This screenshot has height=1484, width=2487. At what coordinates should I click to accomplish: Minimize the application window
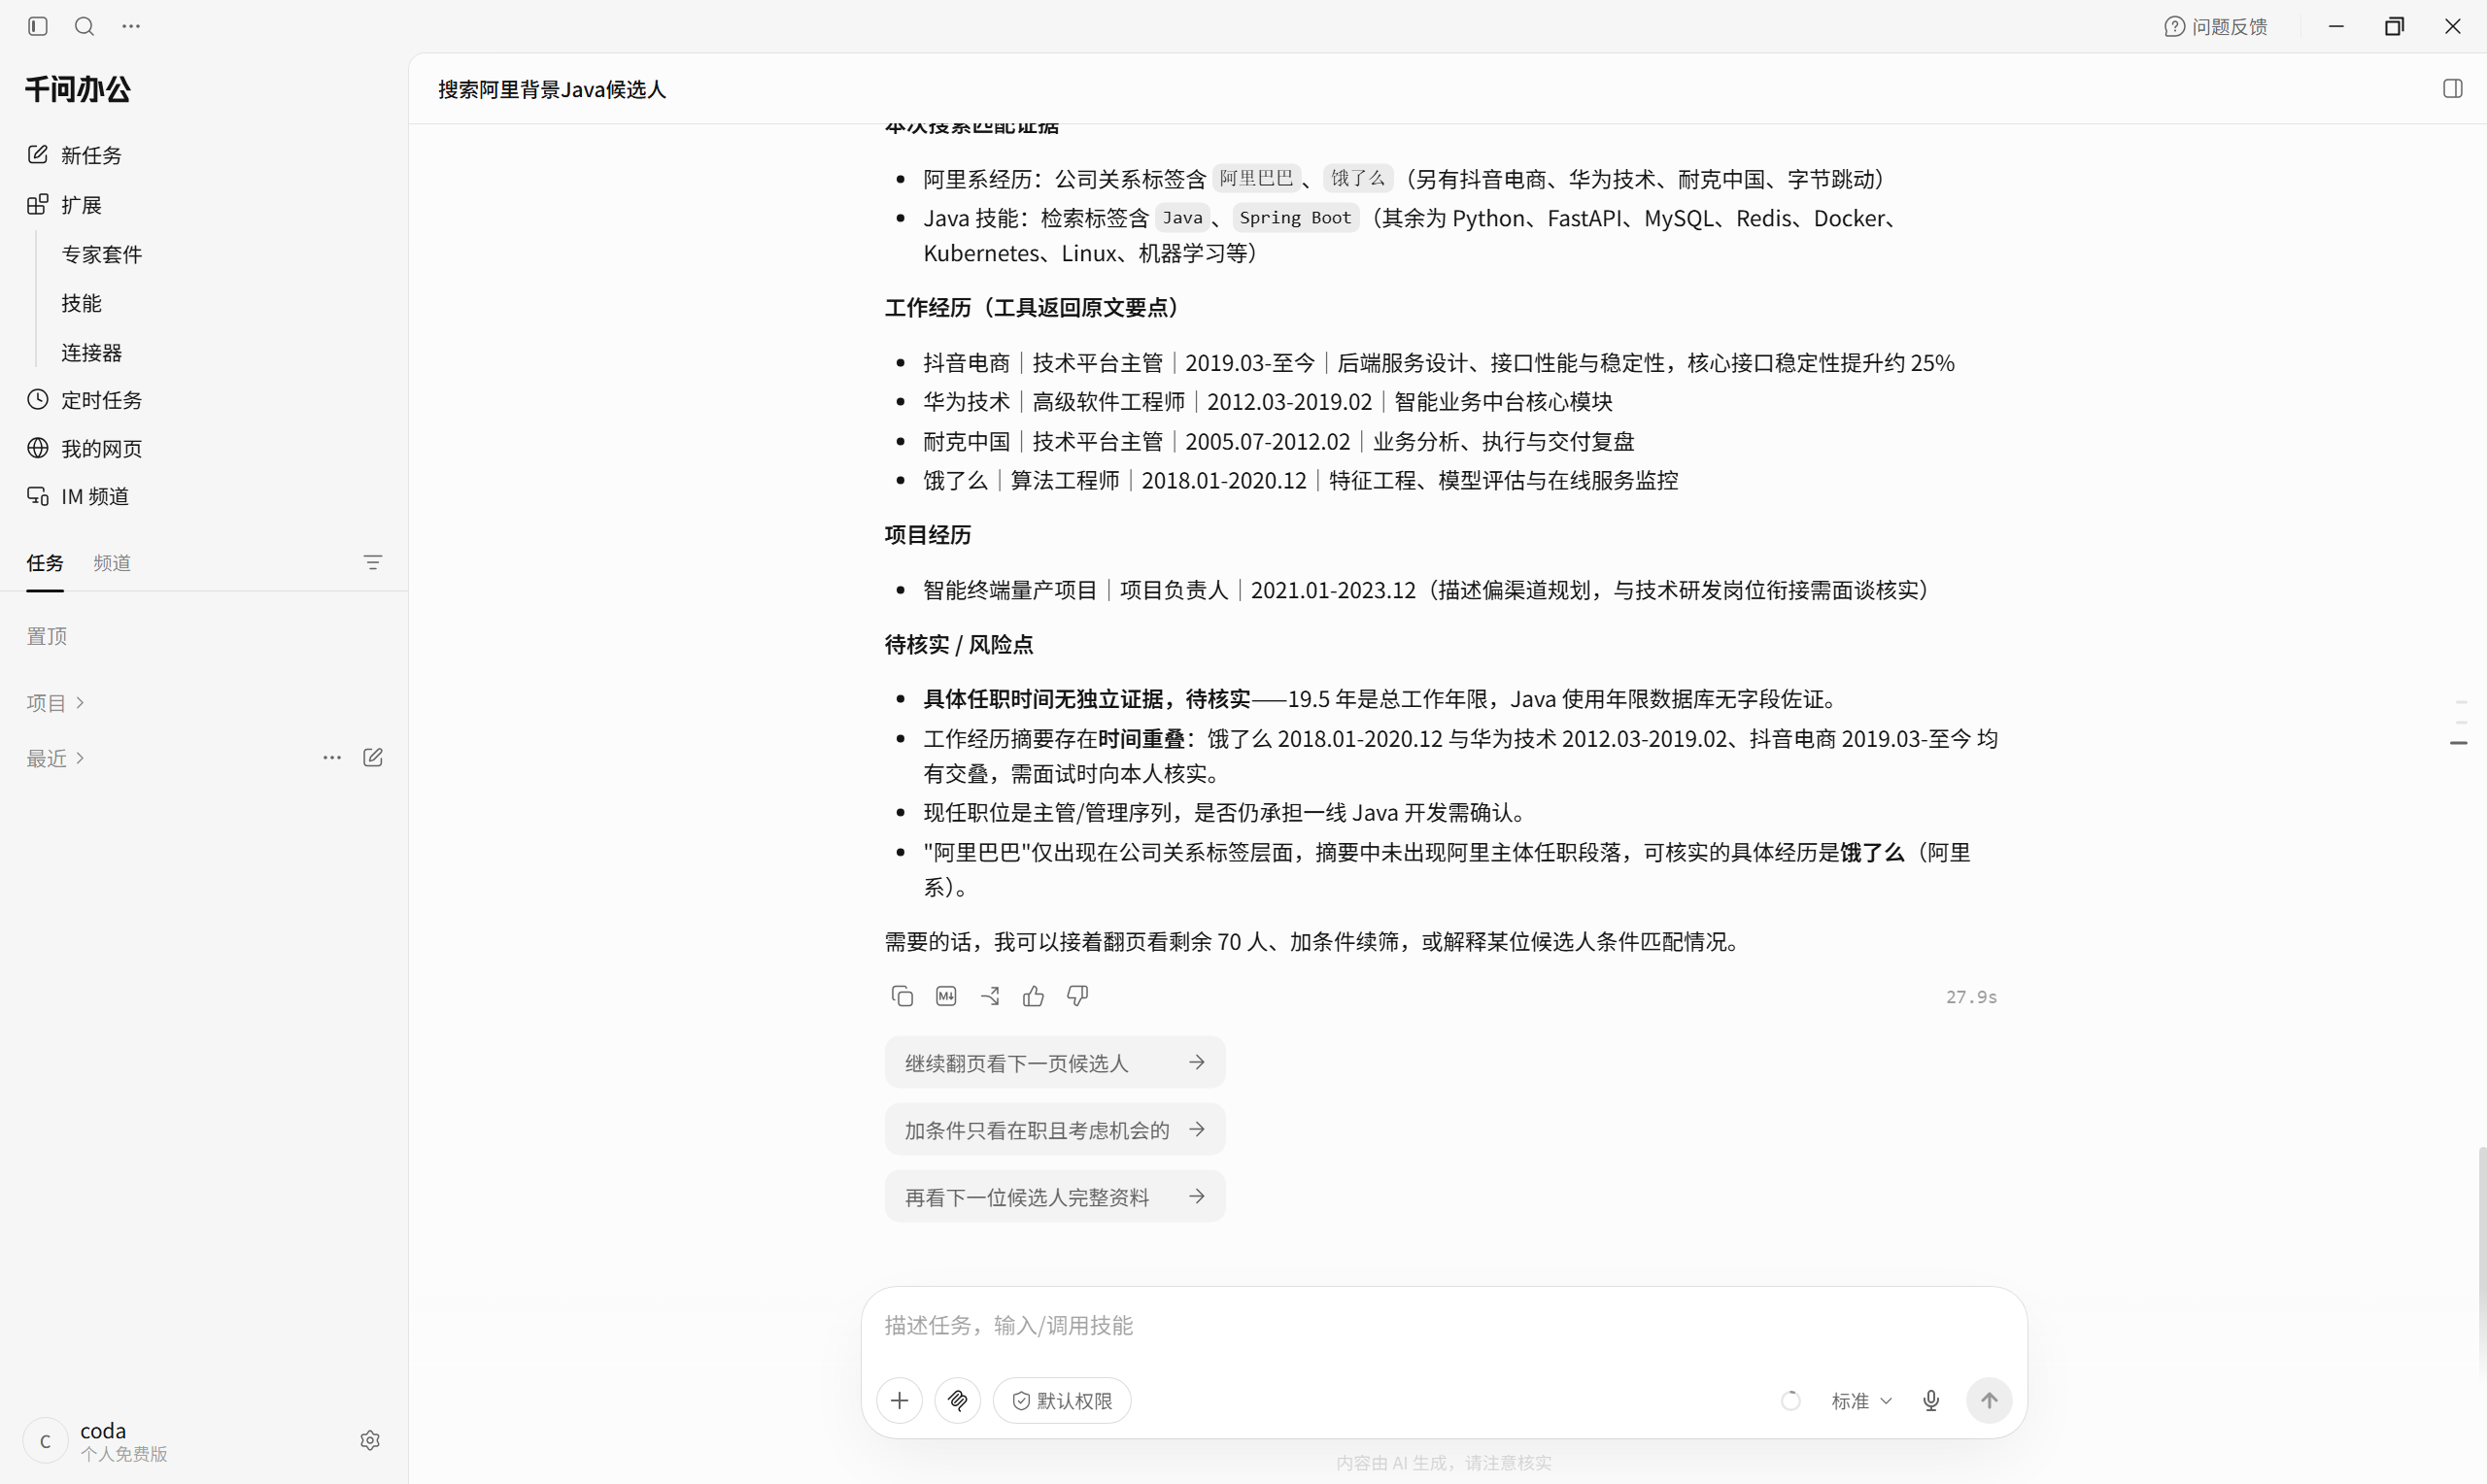pos(2336,27)
